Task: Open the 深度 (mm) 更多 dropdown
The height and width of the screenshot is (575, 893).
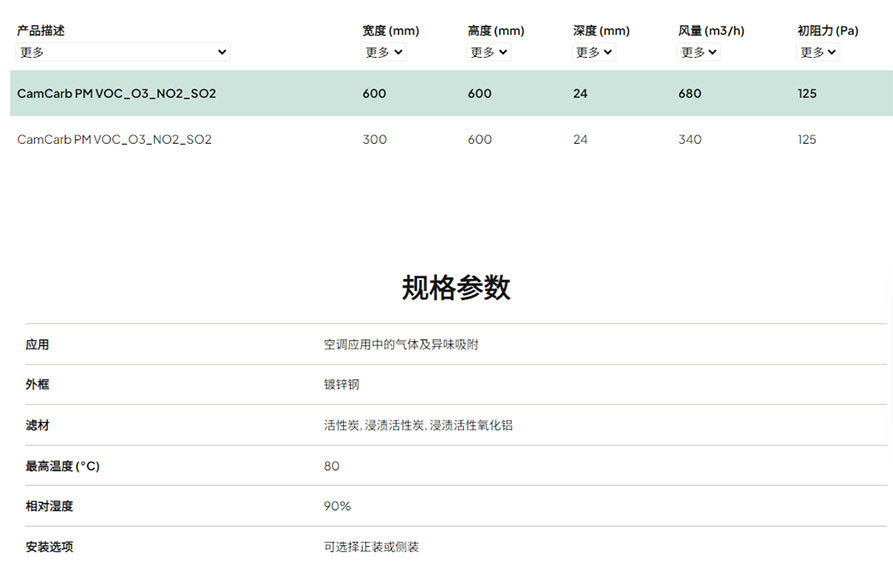Action: coord(593,52)
